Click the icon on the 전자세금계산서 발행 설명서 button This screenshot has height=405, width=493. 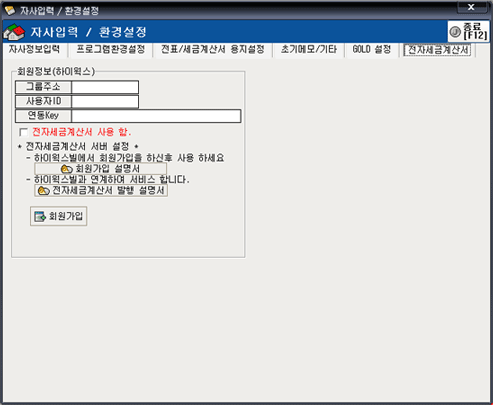44,191
